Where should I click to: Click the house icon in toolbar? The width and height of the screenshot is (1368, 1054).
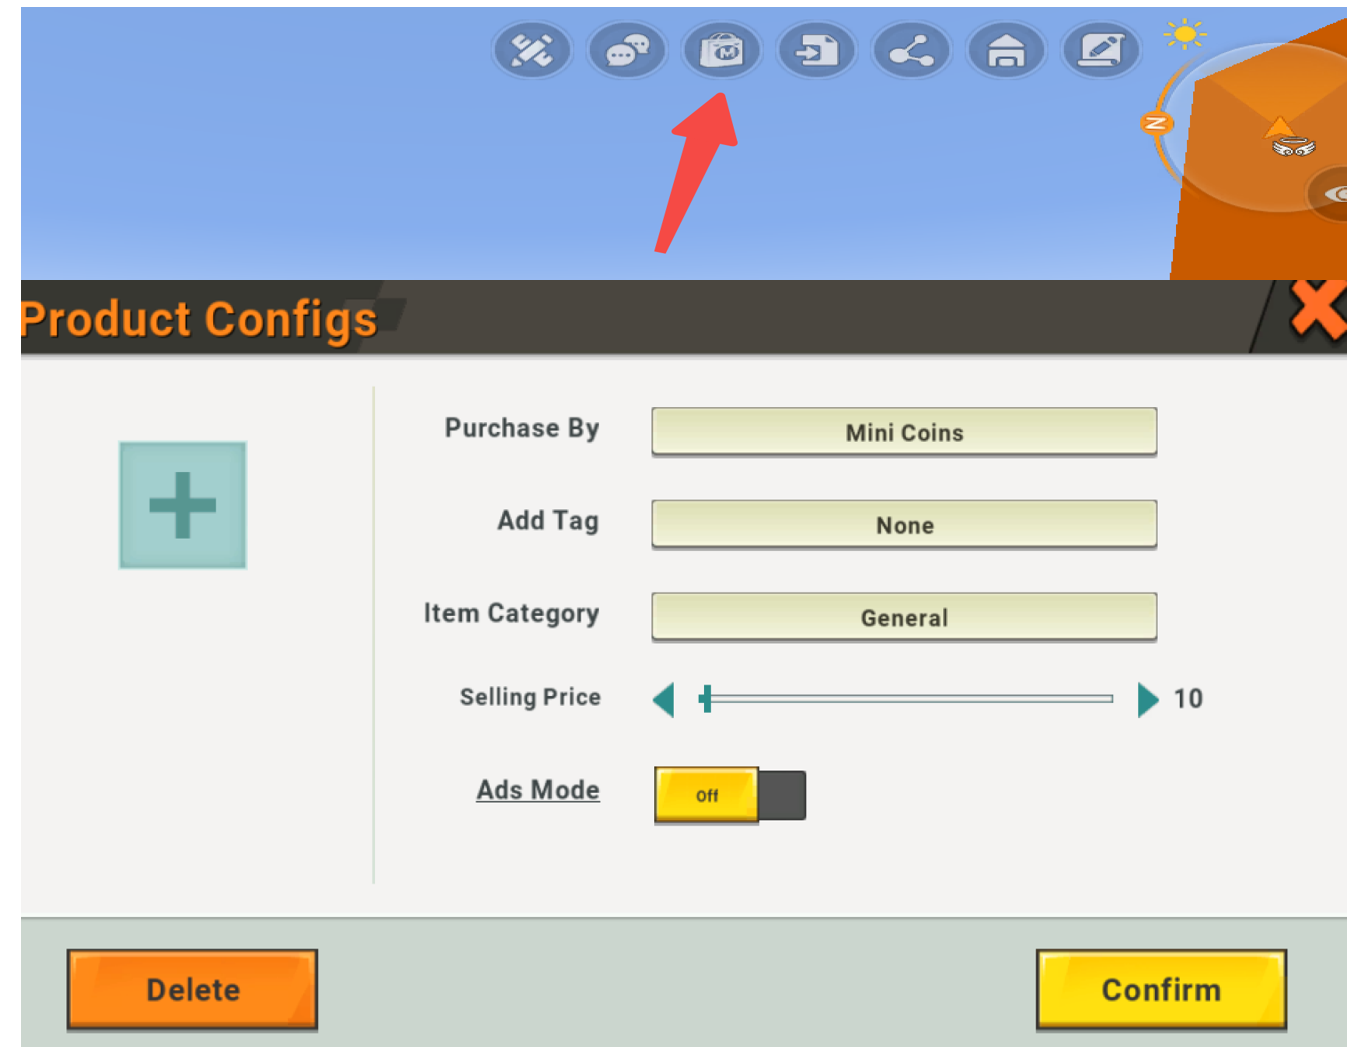1006,50
